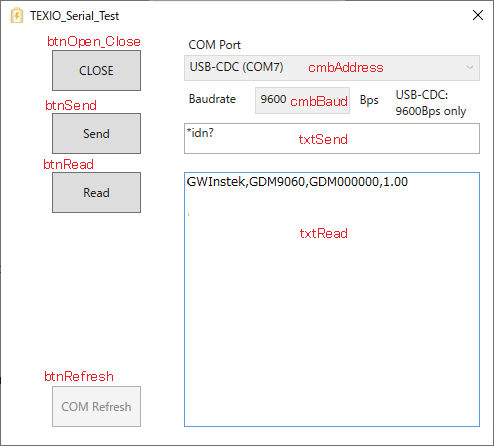Screen dimensions: 495x446
Task: Click inside the large response text area
Action: coord(332,299)
